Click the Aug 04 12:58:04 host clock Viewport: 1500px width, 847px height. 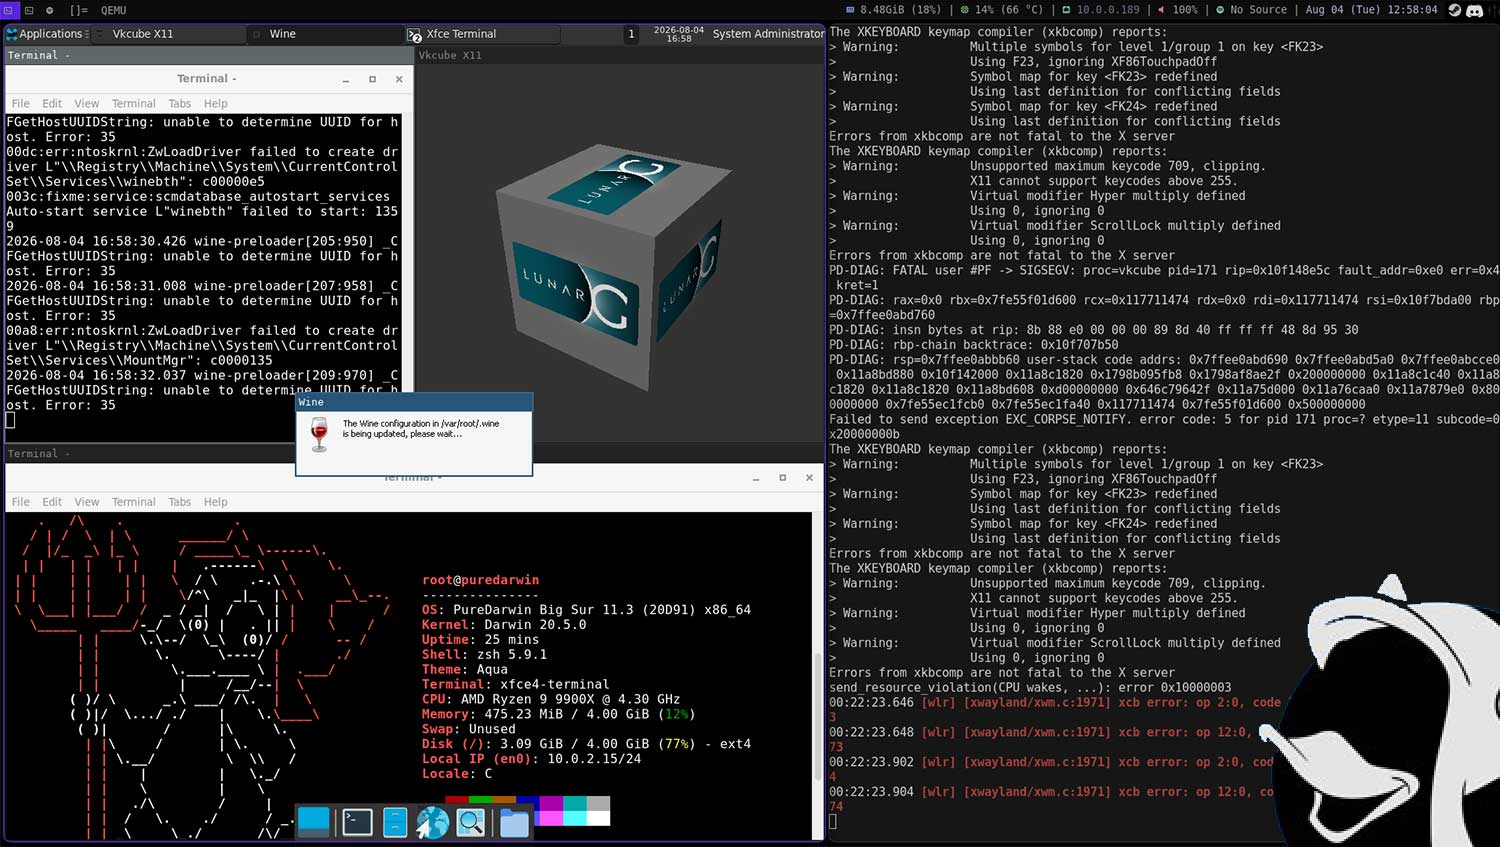point(1371,10)
